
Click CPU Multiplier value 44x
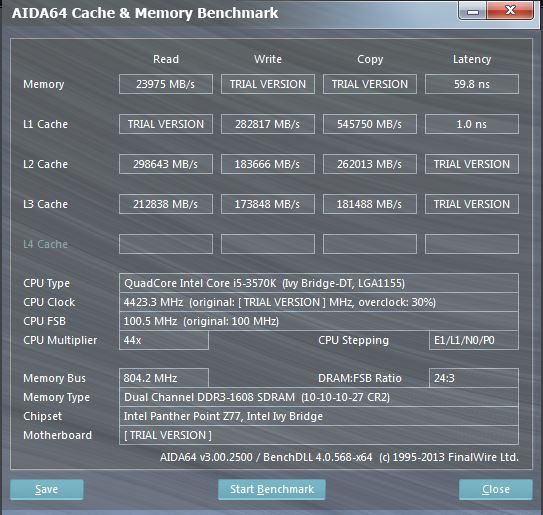pyautogui.click(x=164, y=340)
